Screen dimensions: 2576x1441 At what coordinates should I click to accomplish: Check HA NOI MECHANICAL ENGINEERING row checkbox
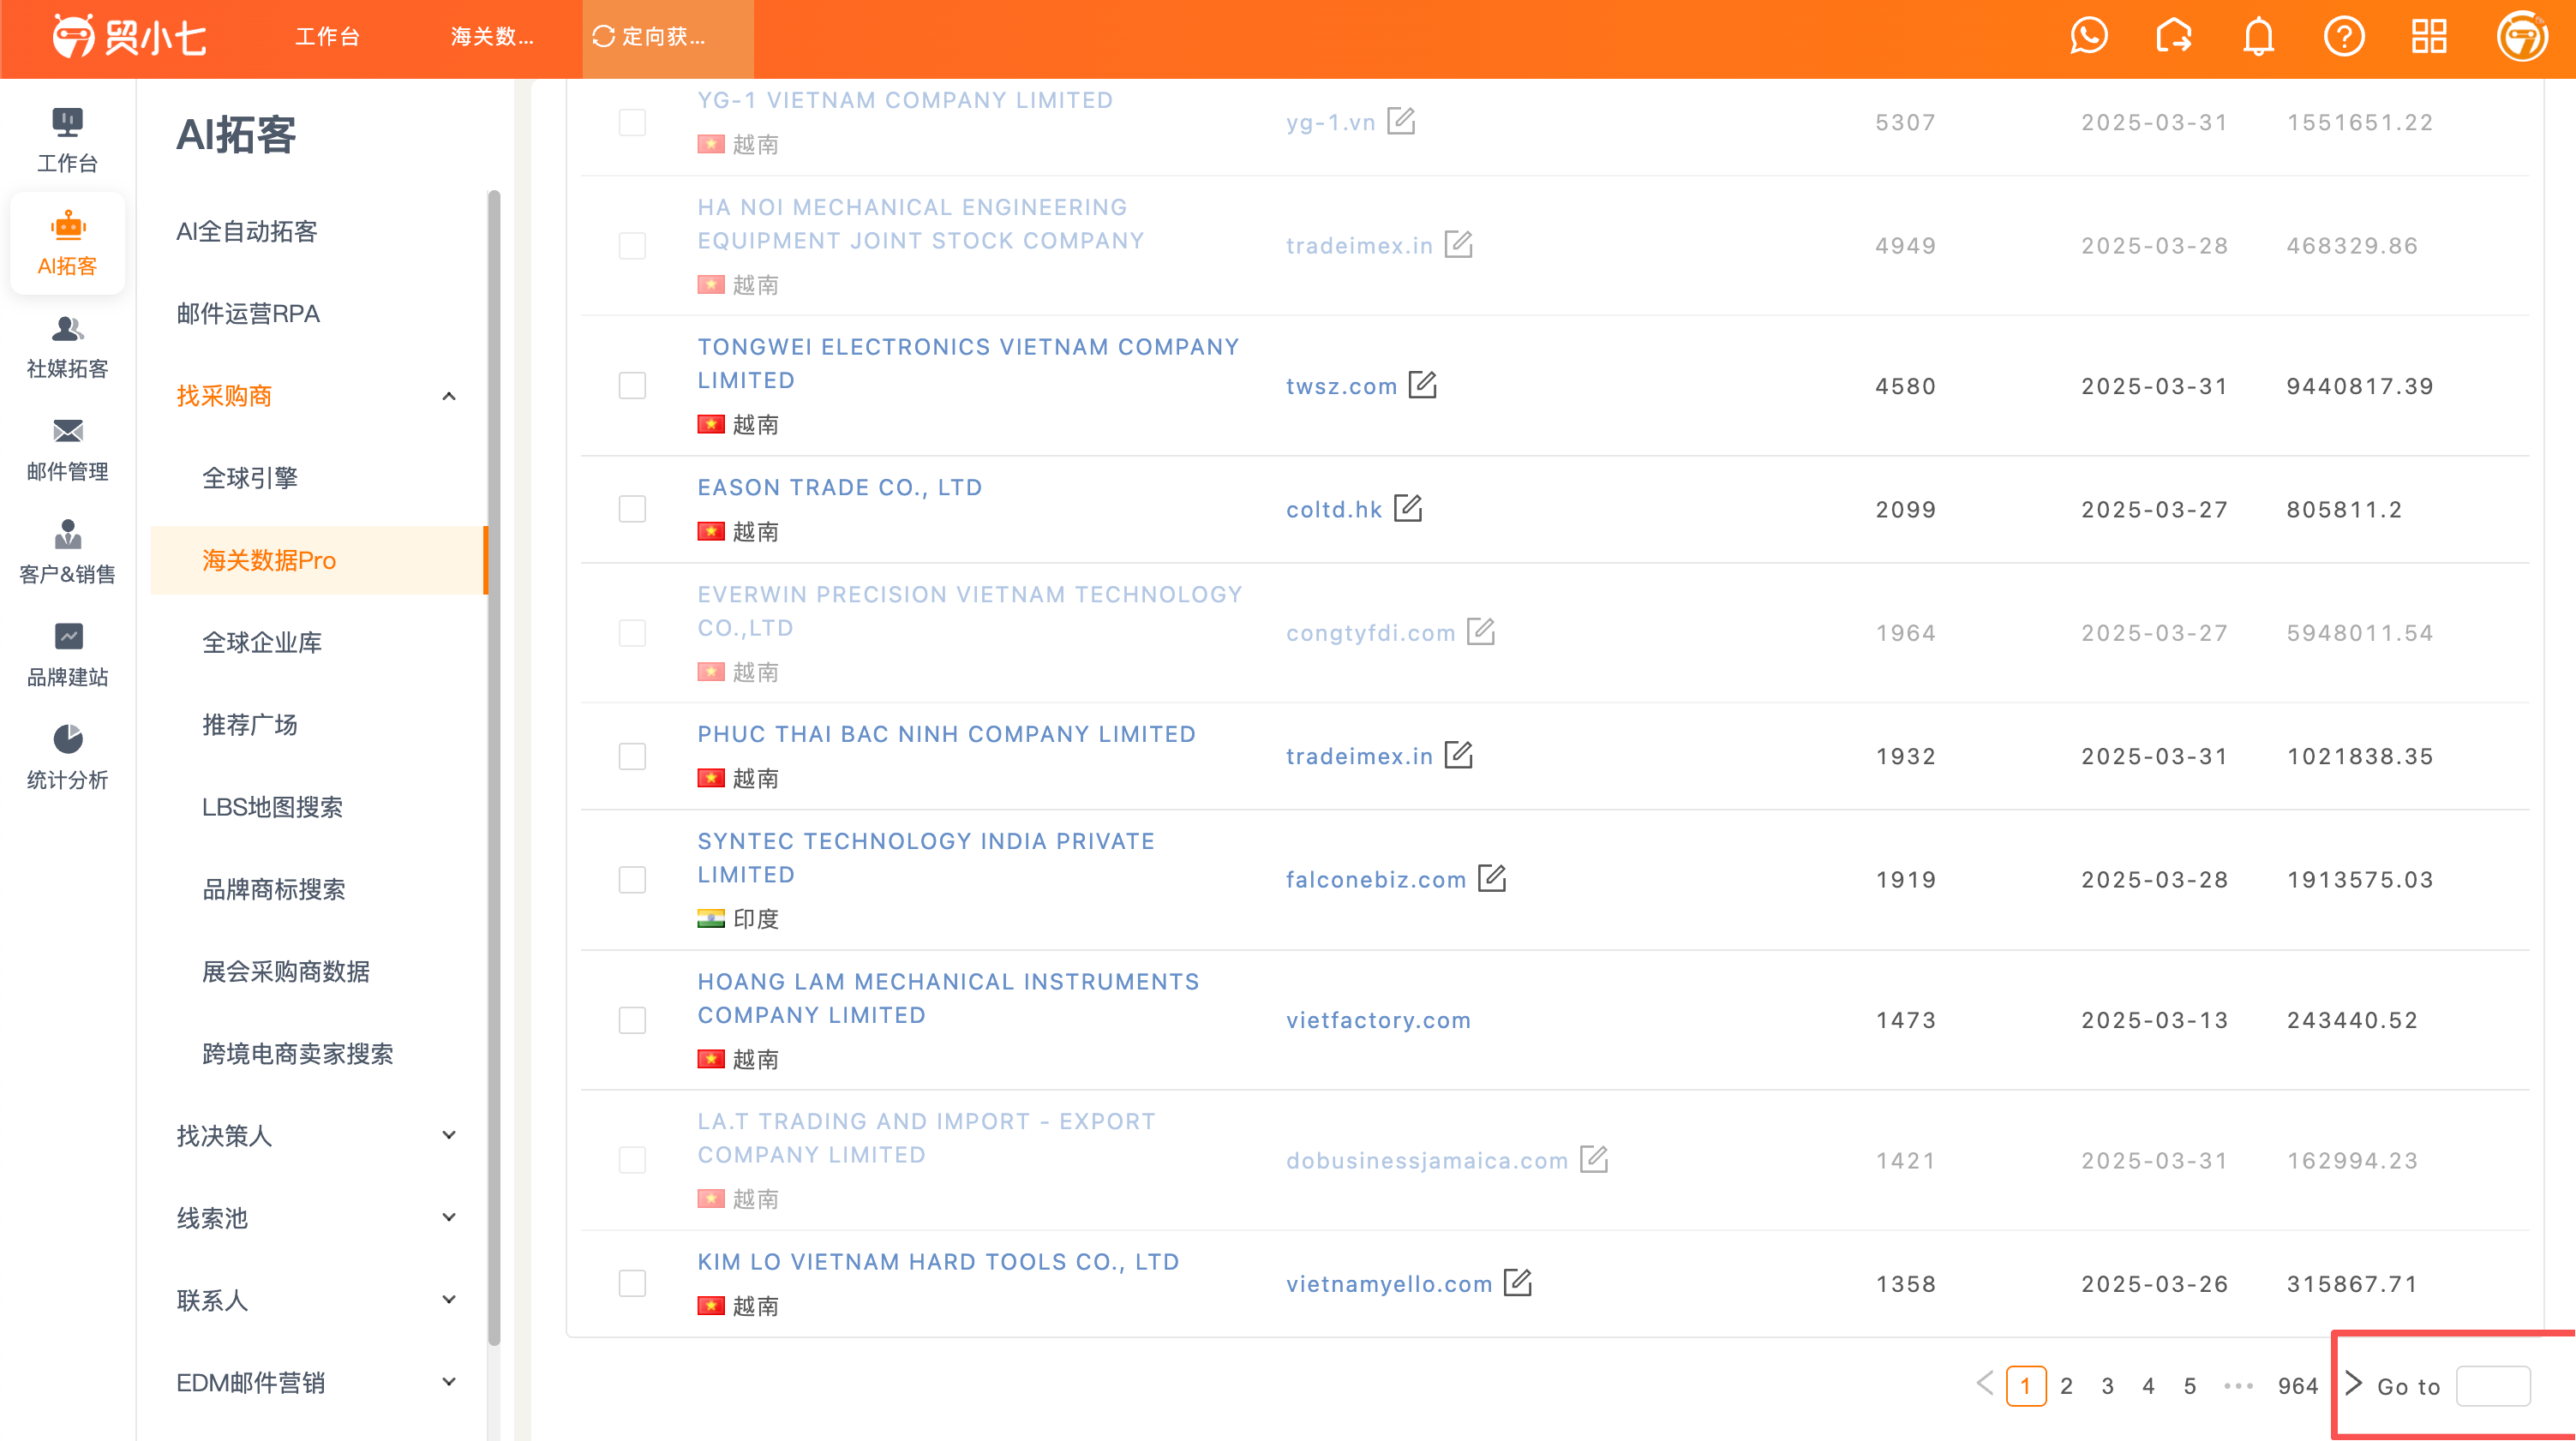(x=632, y=245)
